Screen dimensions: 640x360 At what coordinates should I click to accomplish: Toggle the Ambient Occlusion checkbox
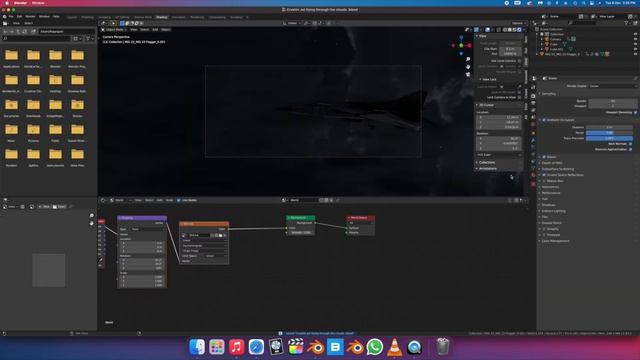pos(544,120)
